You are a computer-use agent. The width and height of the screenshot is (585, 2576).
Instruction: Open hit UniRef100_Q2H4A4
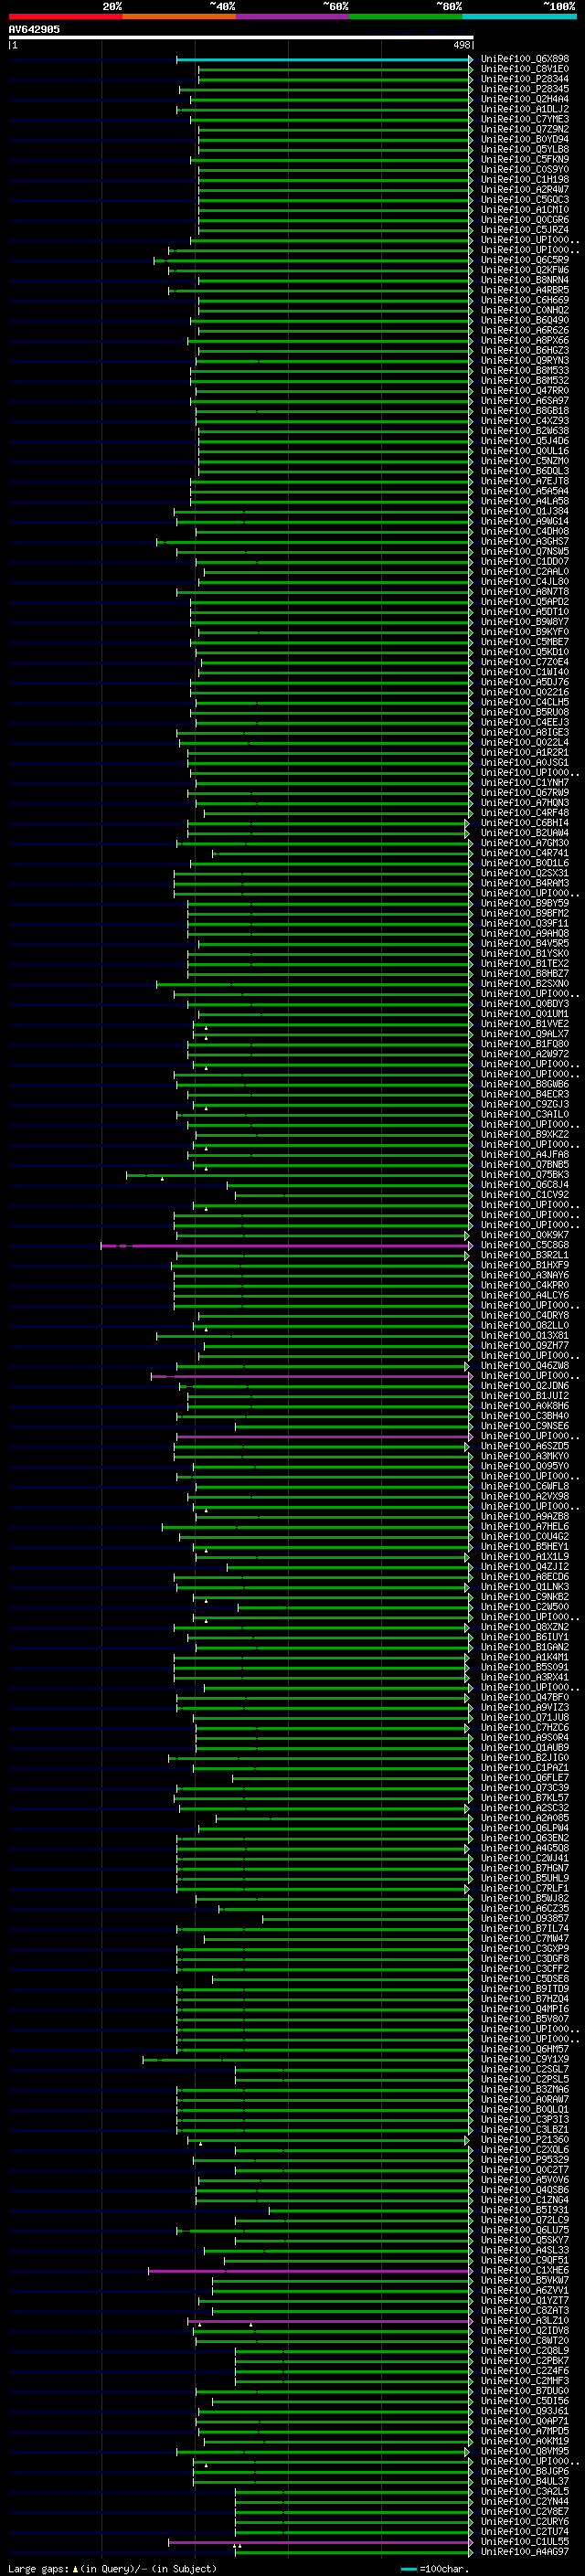coord(525,99)
